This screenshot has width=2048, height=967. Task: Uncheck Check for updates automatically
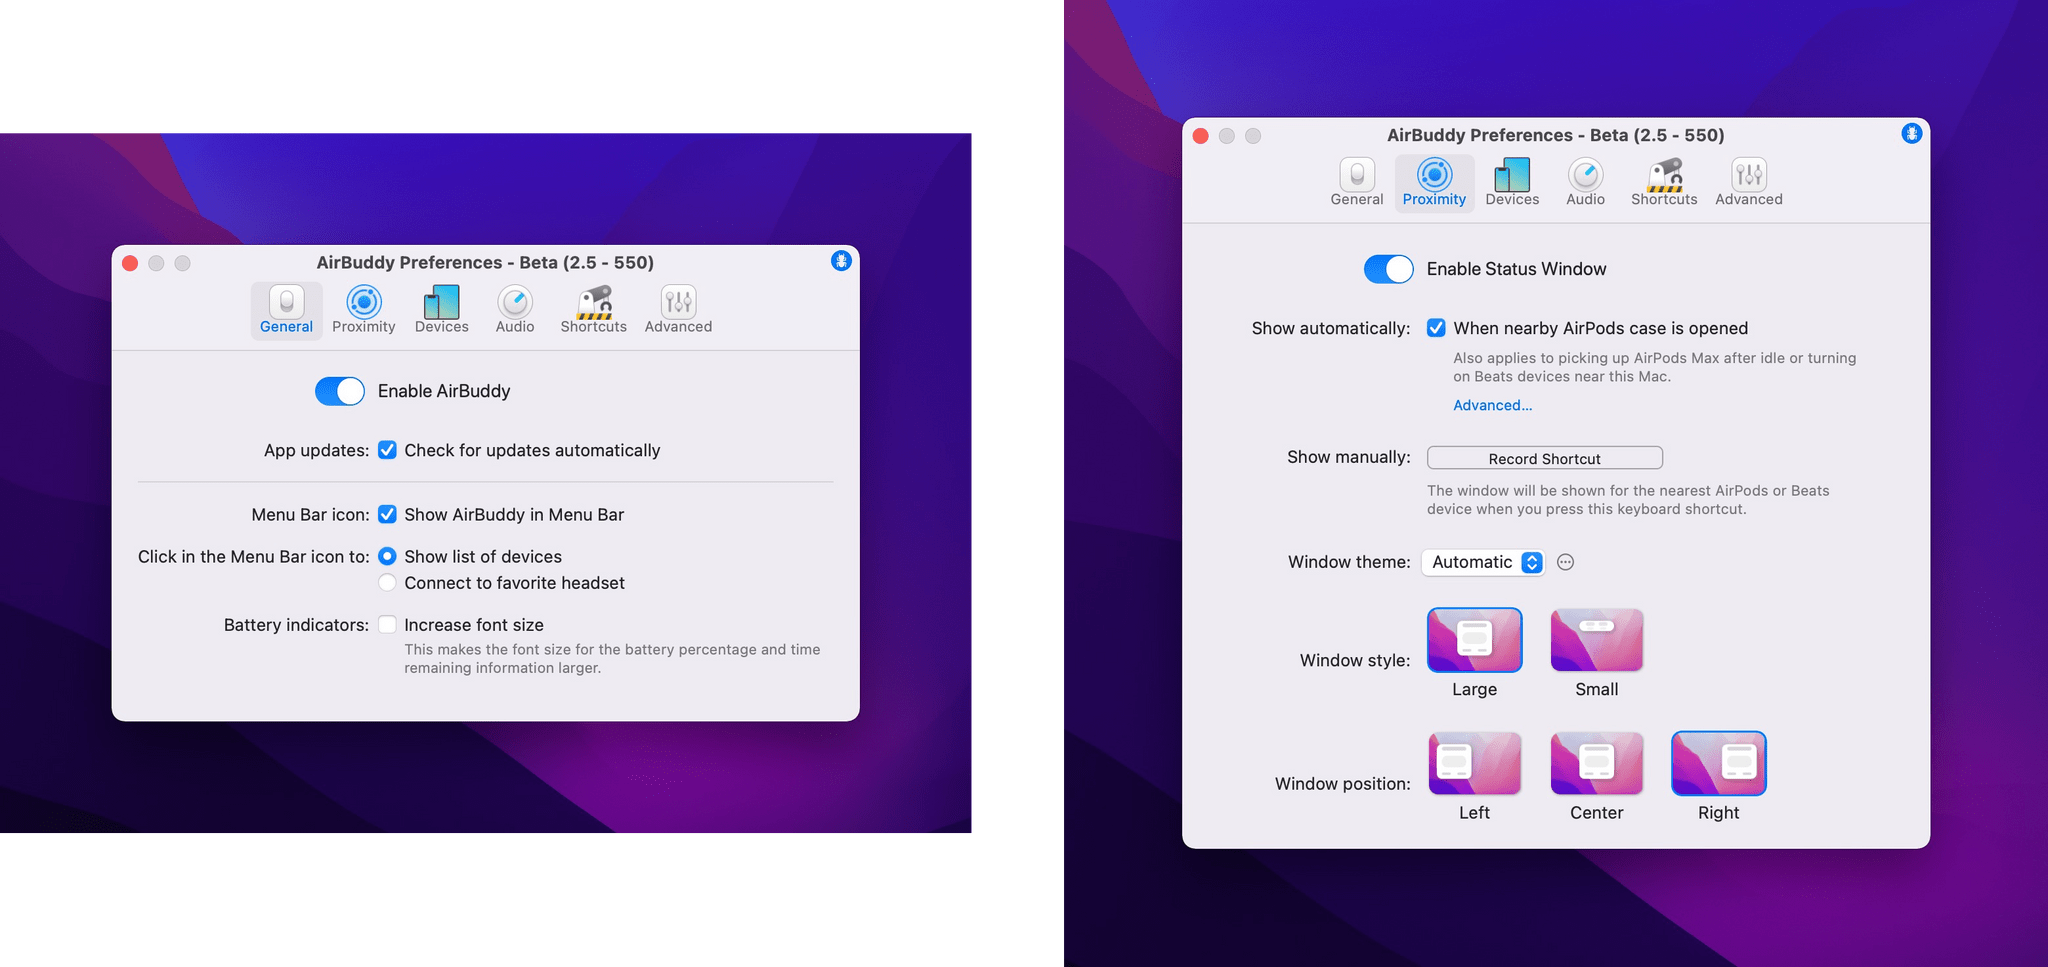[x=387, y=450]
